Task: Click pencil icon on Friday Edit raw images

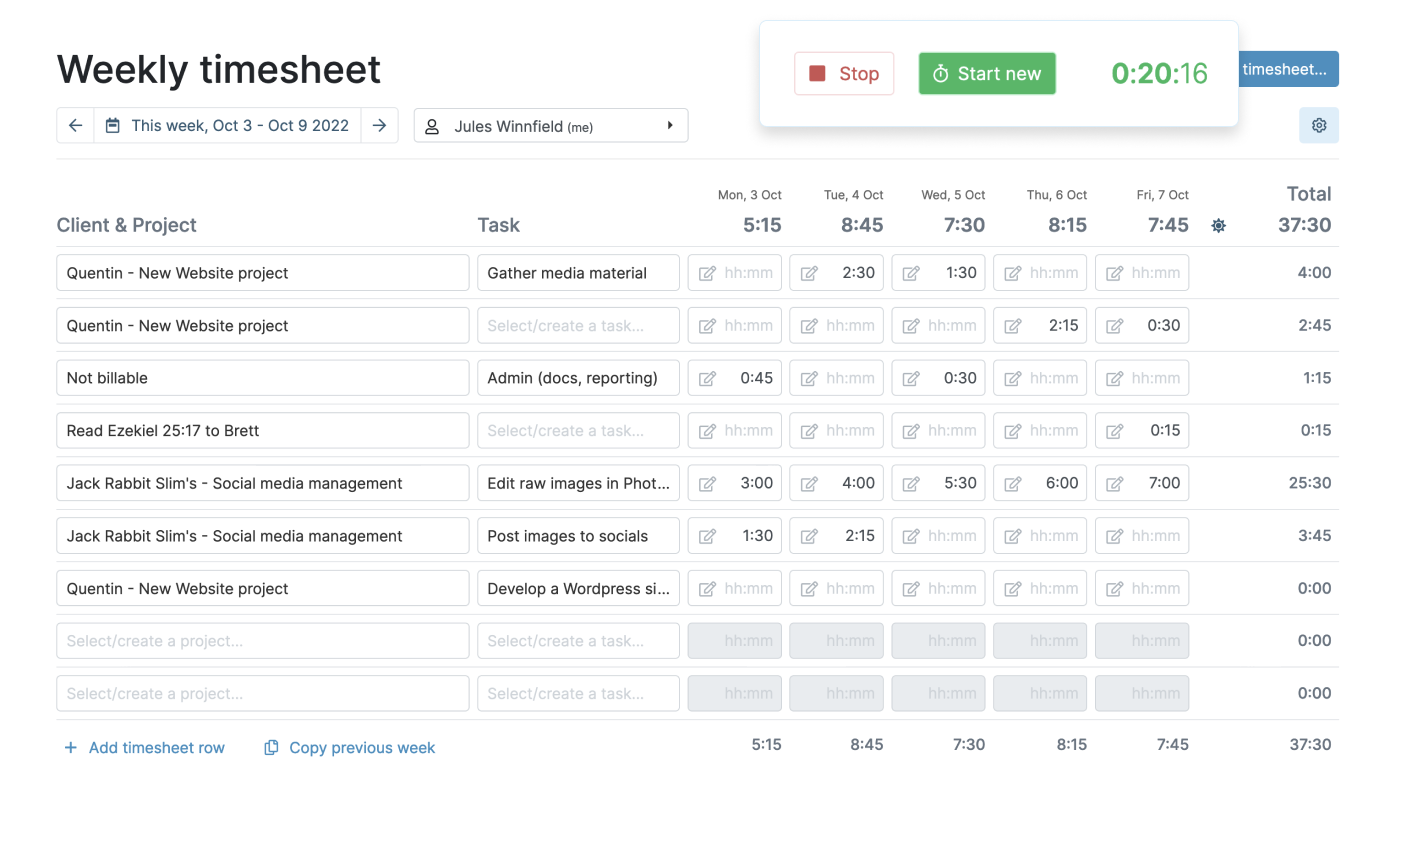Action: [1114, 483]
